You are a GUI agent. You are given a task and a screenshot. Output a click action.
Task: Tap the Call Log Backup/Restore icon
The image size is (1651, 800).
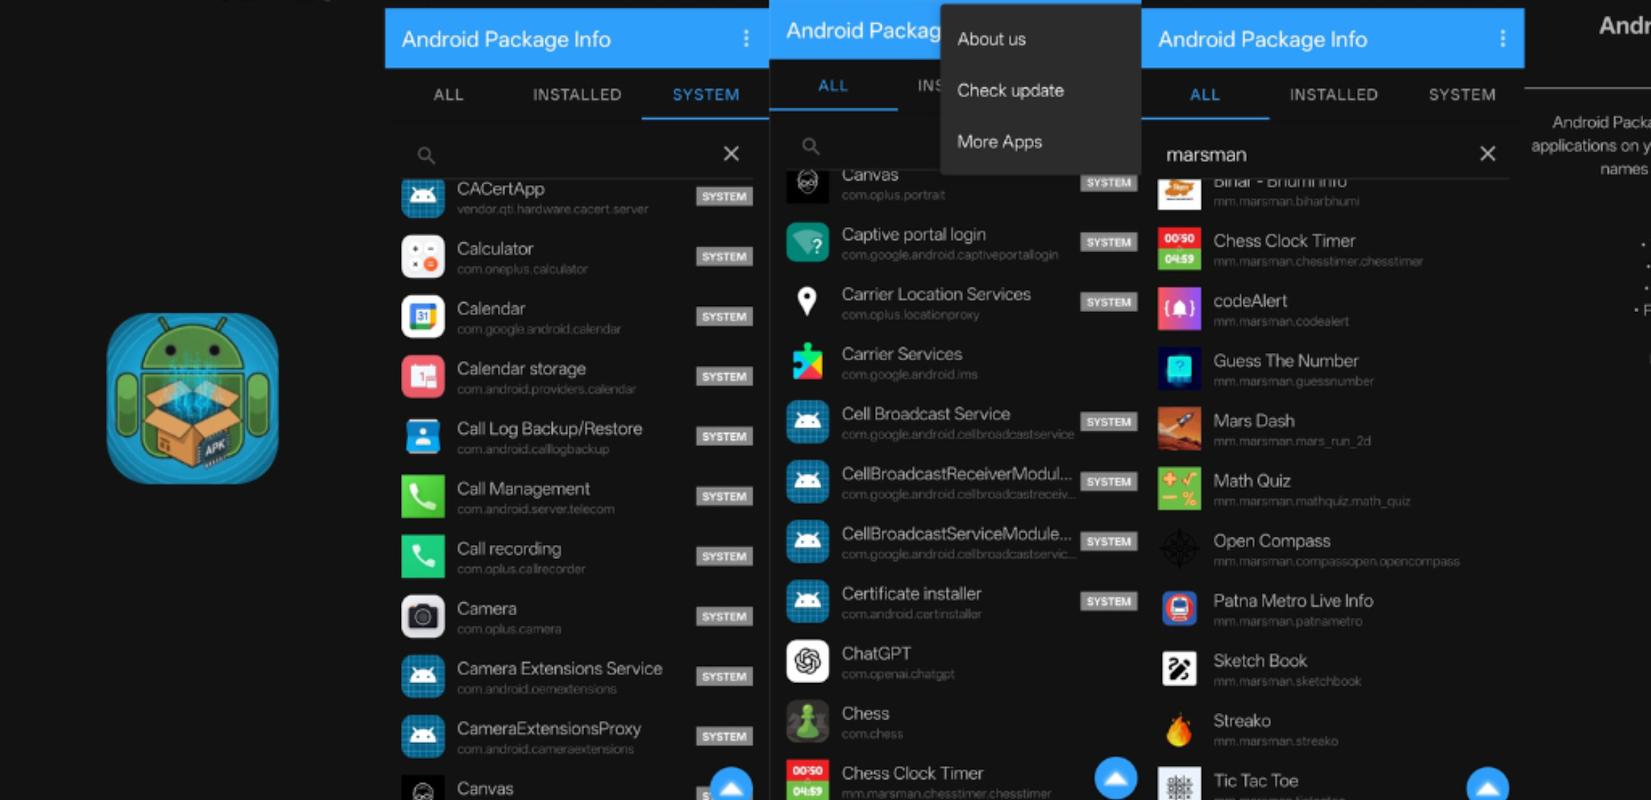[x=423, y=437]
